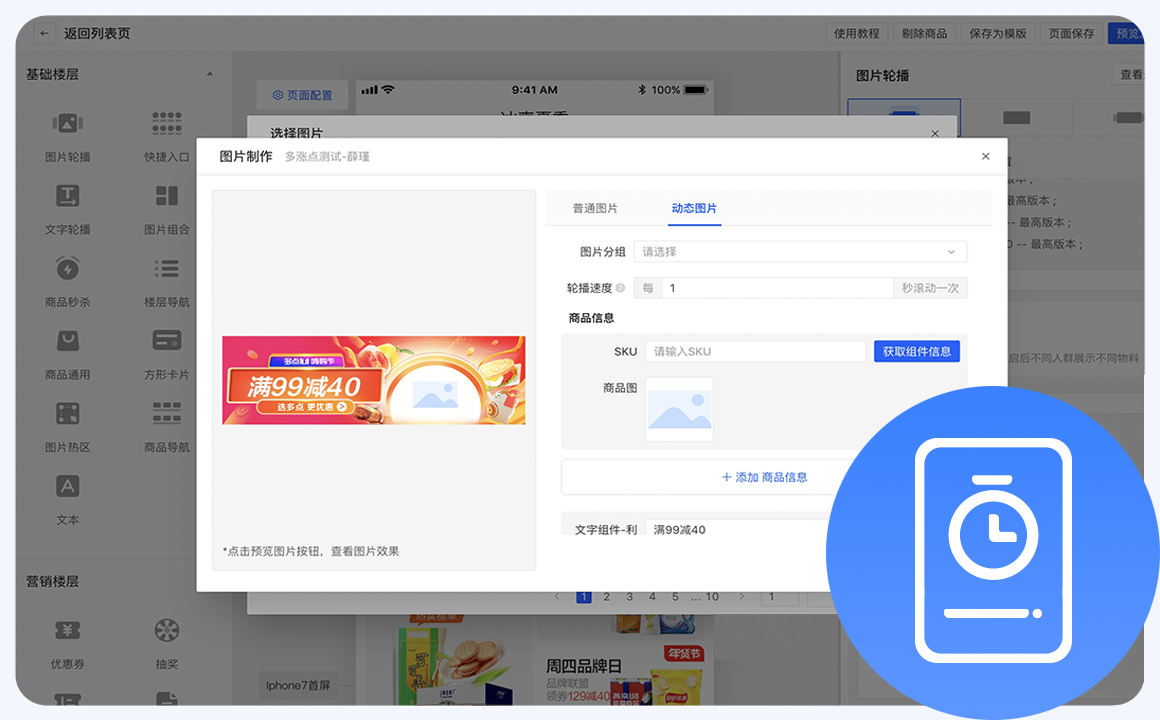Click 添加 商品信息 to add product
Screen dimensions: 1160x720
tap(764, 477)
